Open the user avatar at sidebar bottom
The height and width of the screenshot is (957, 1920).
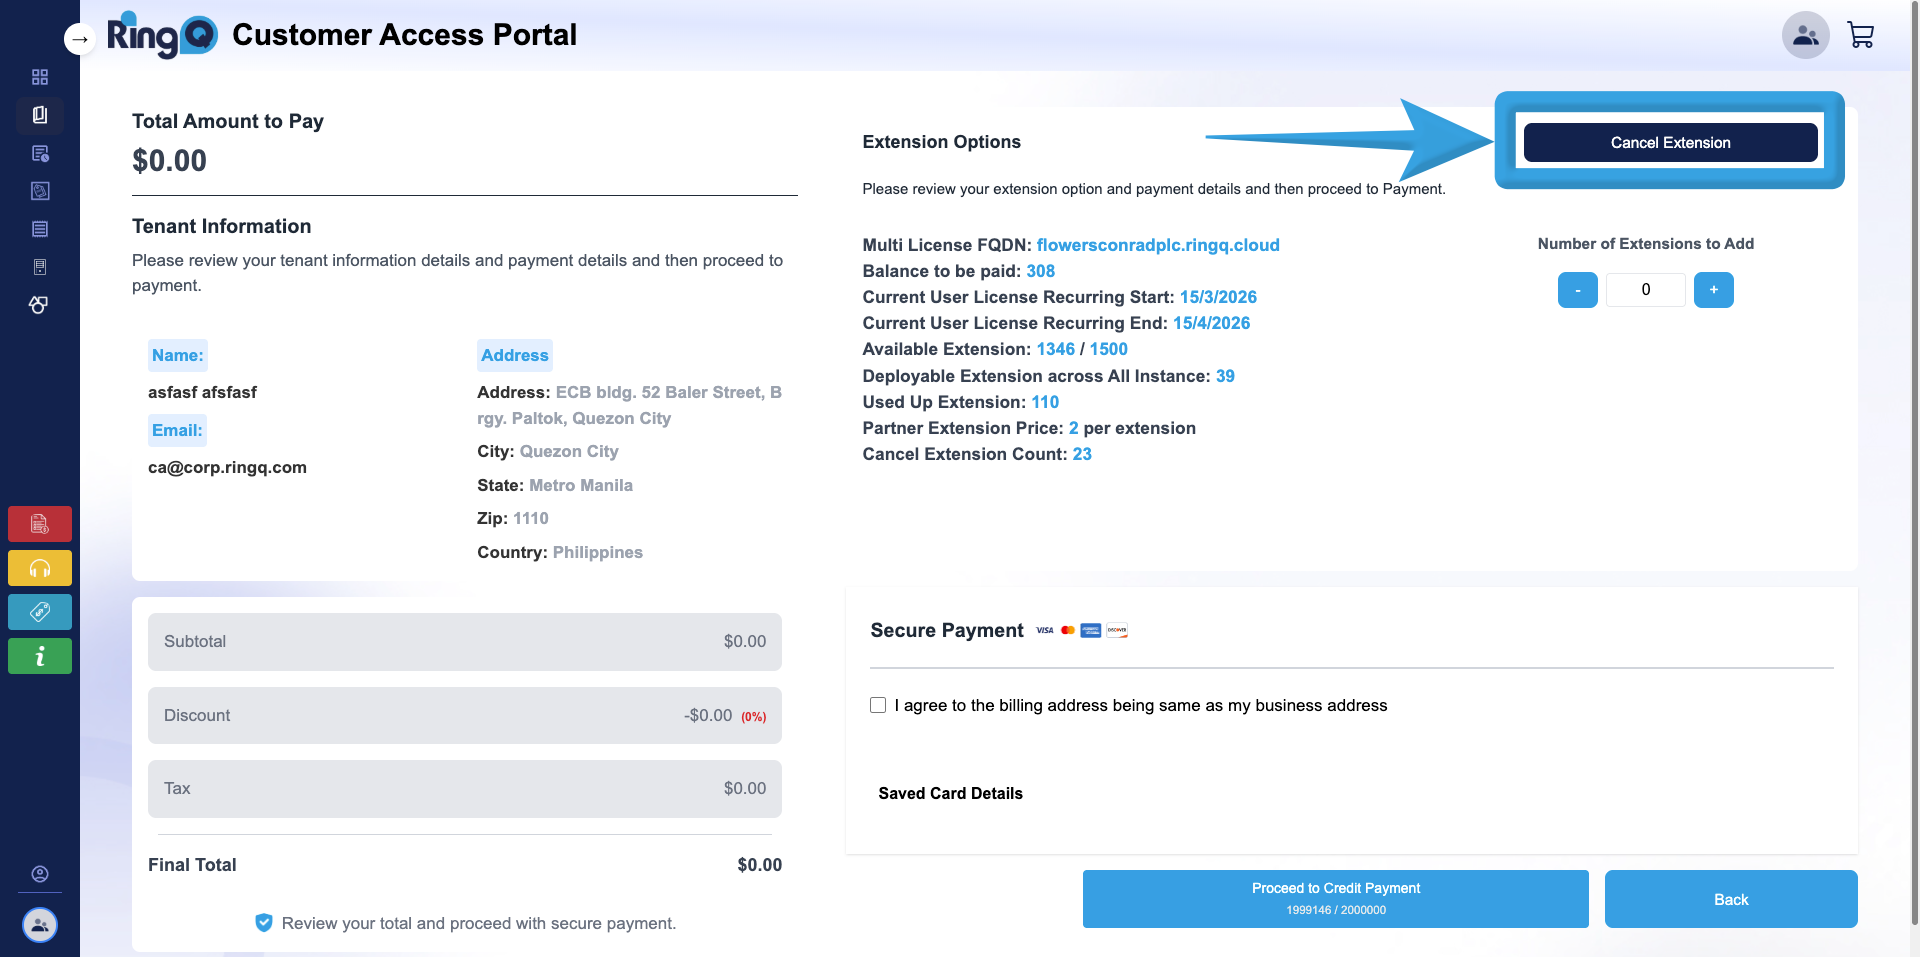(40, 925)
